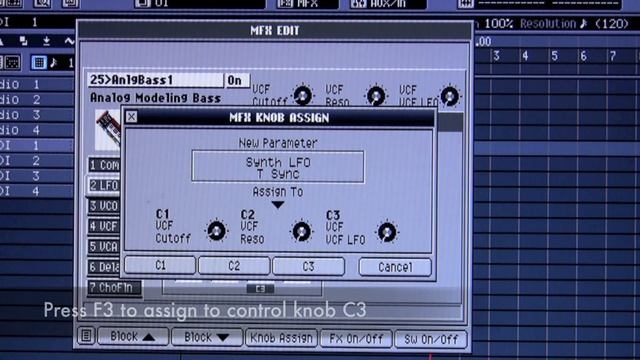Click the Analog Modeling Bass thumbnail image
The image size is (640, 360).
tap(108, 129)
